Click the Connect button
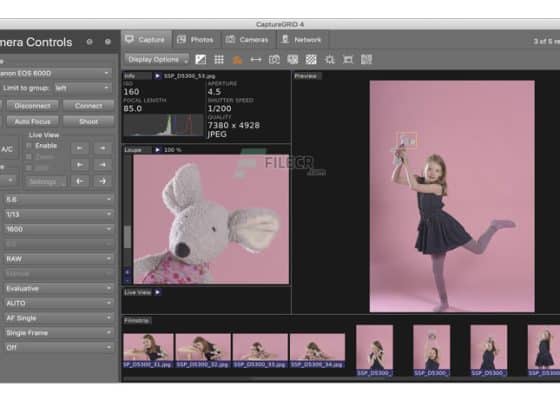The image size is (560, 420). coord(89,106)
